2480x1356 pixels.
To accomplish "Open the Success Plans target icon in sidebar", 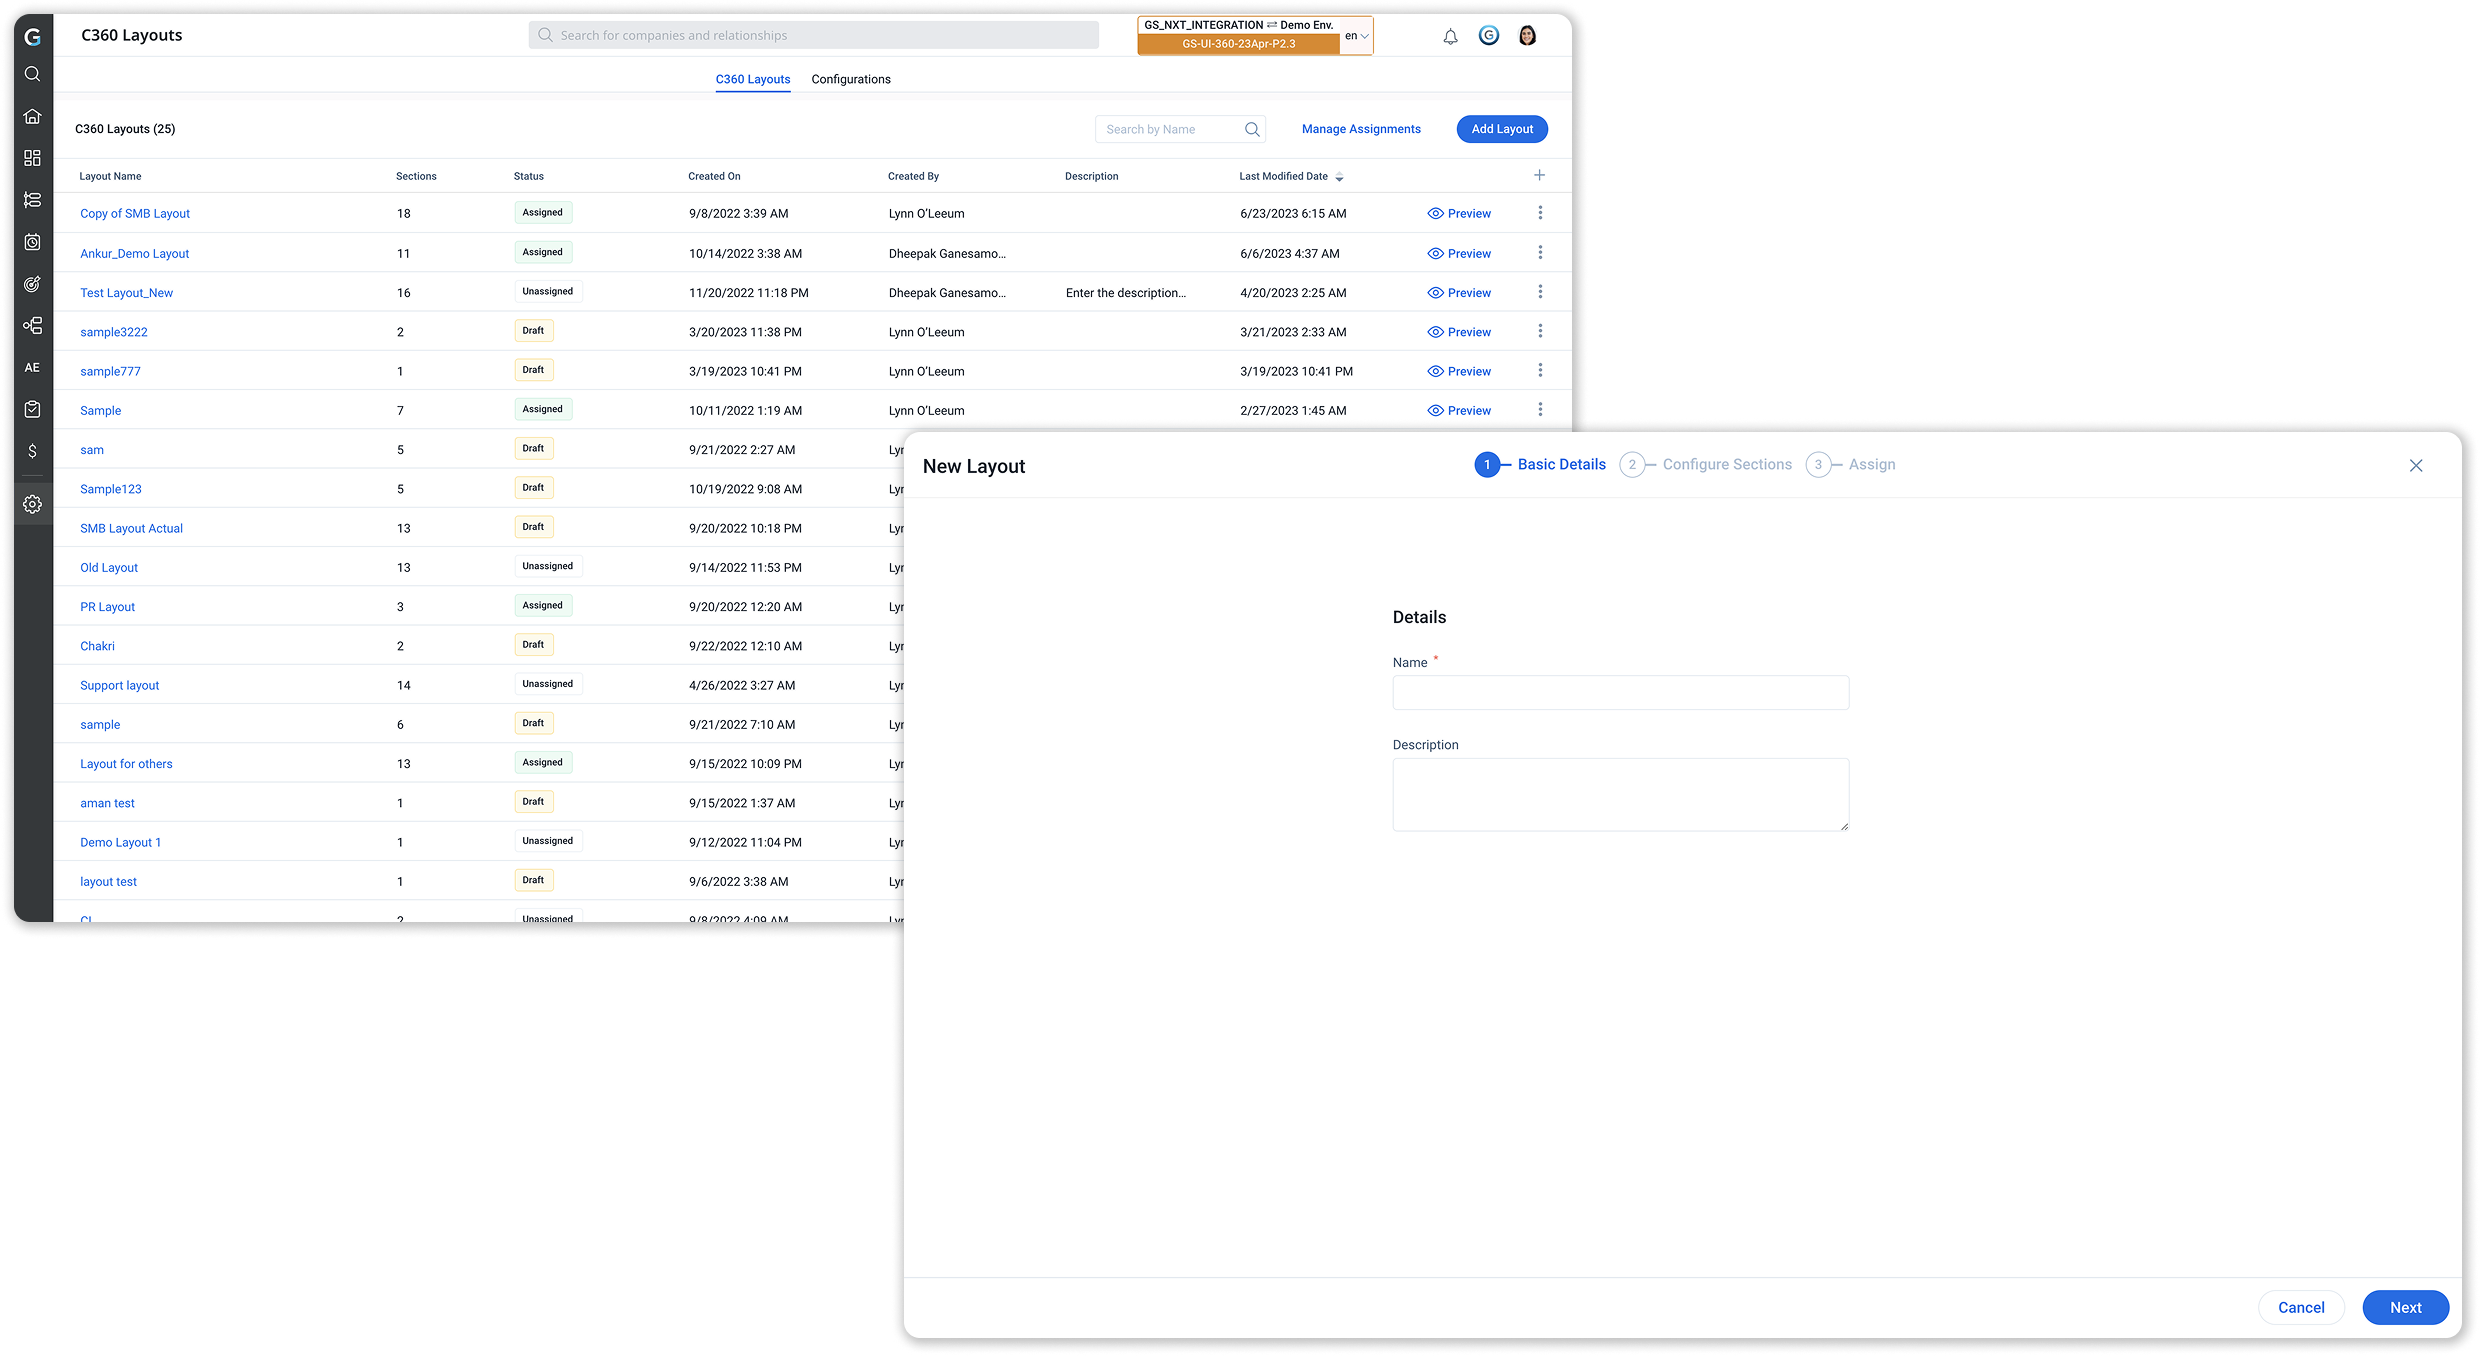I will pos(32,284).
